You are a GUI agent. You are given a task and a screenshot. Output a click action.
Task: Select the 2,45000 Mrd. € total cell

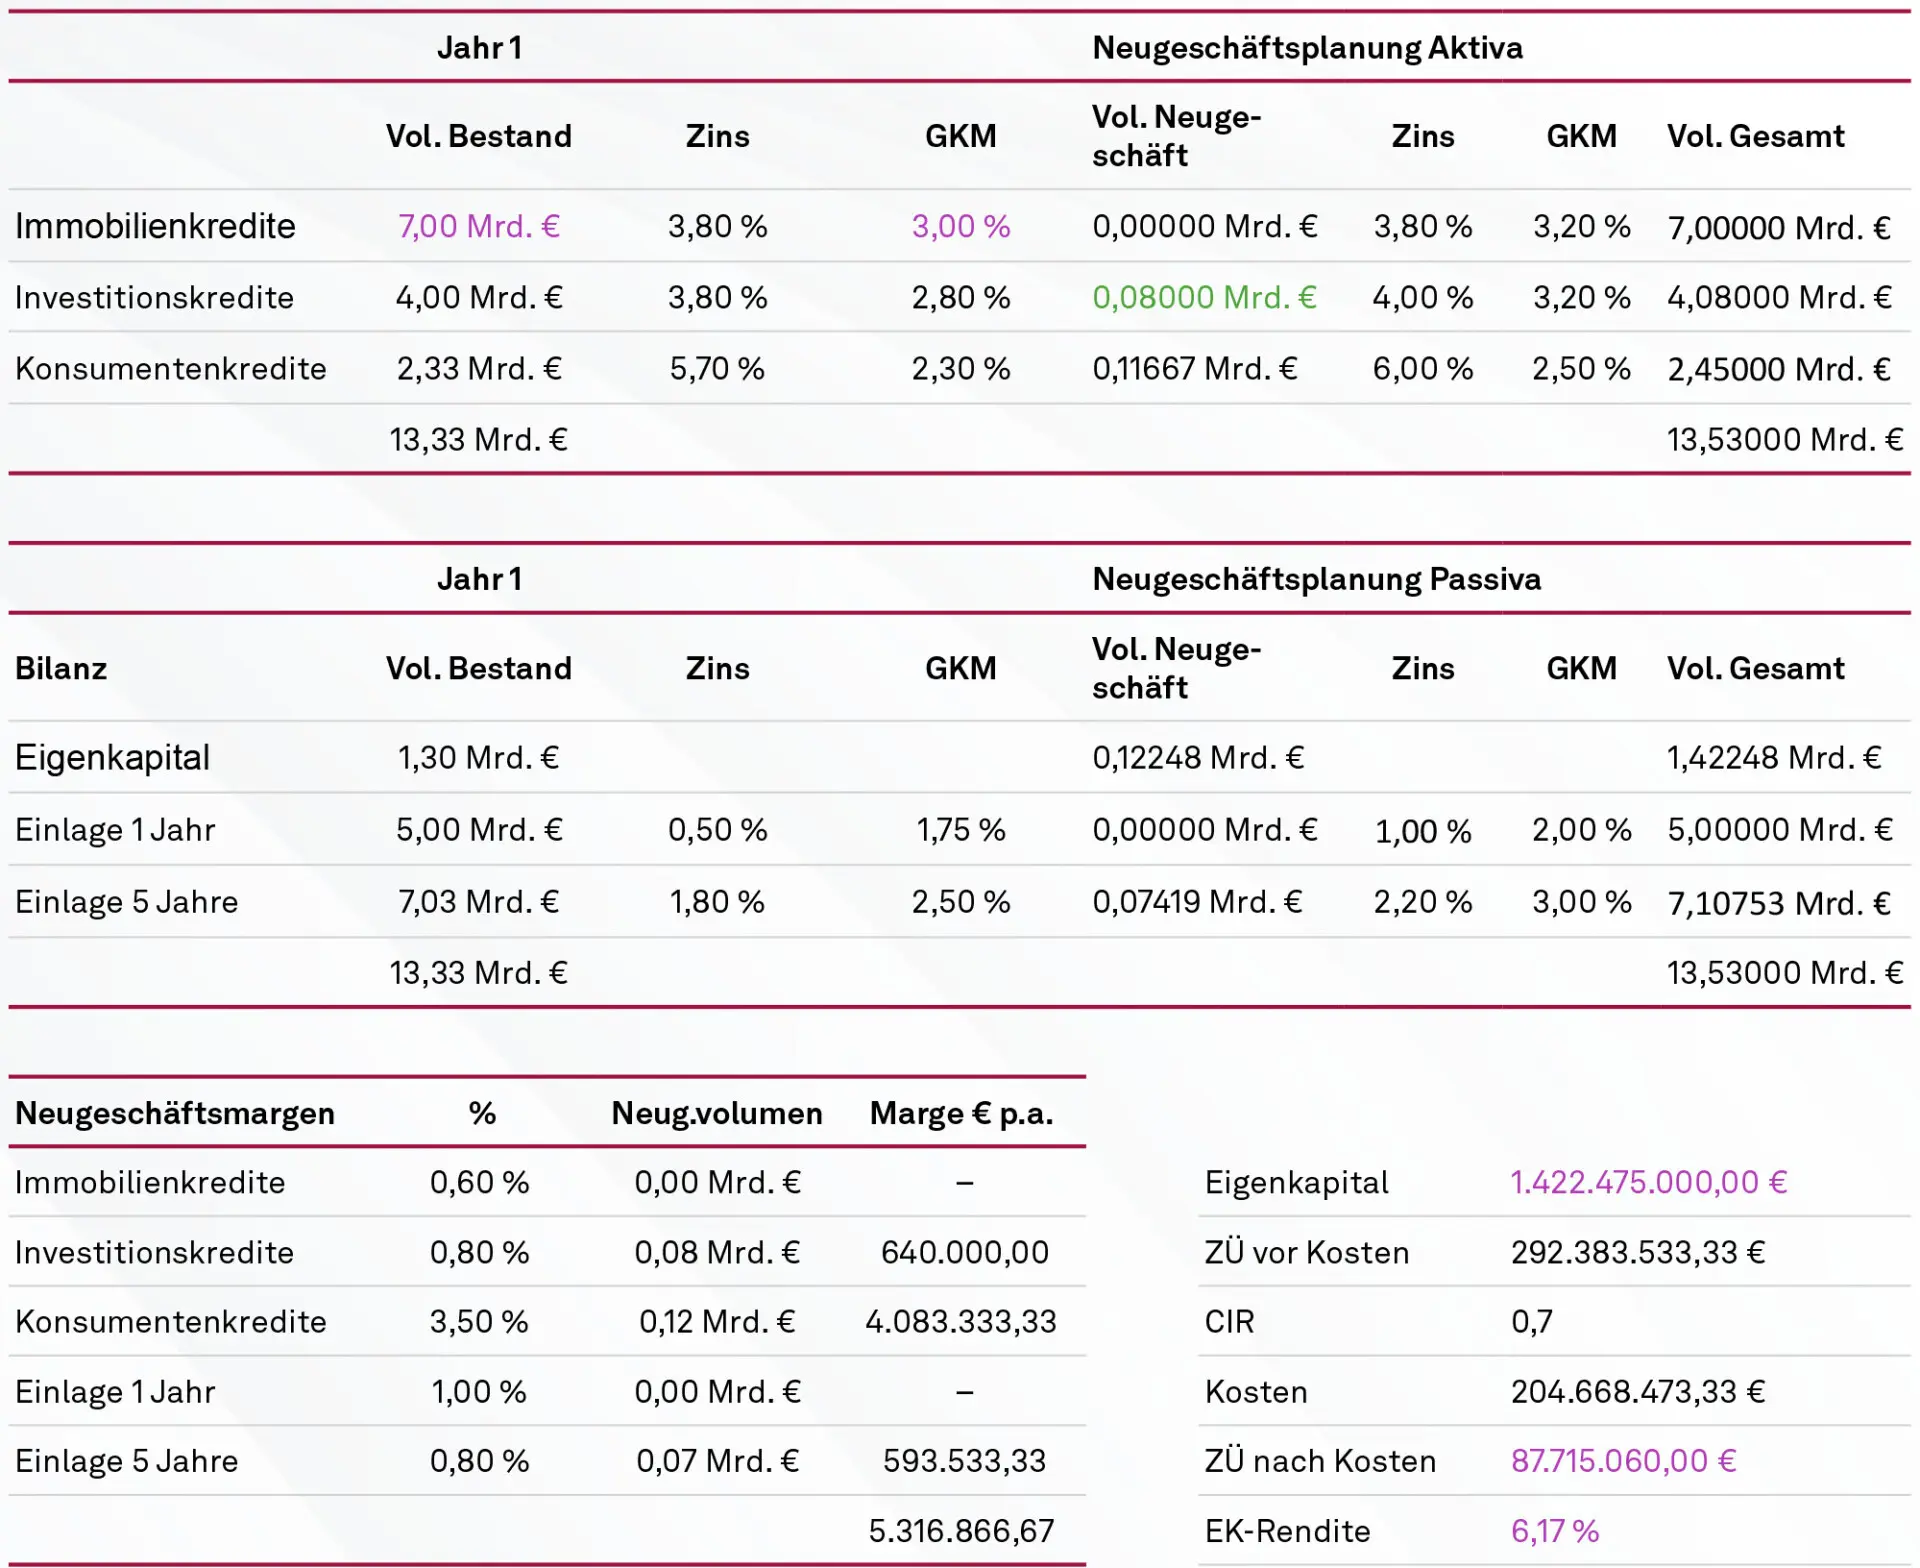coord(1778,369)
